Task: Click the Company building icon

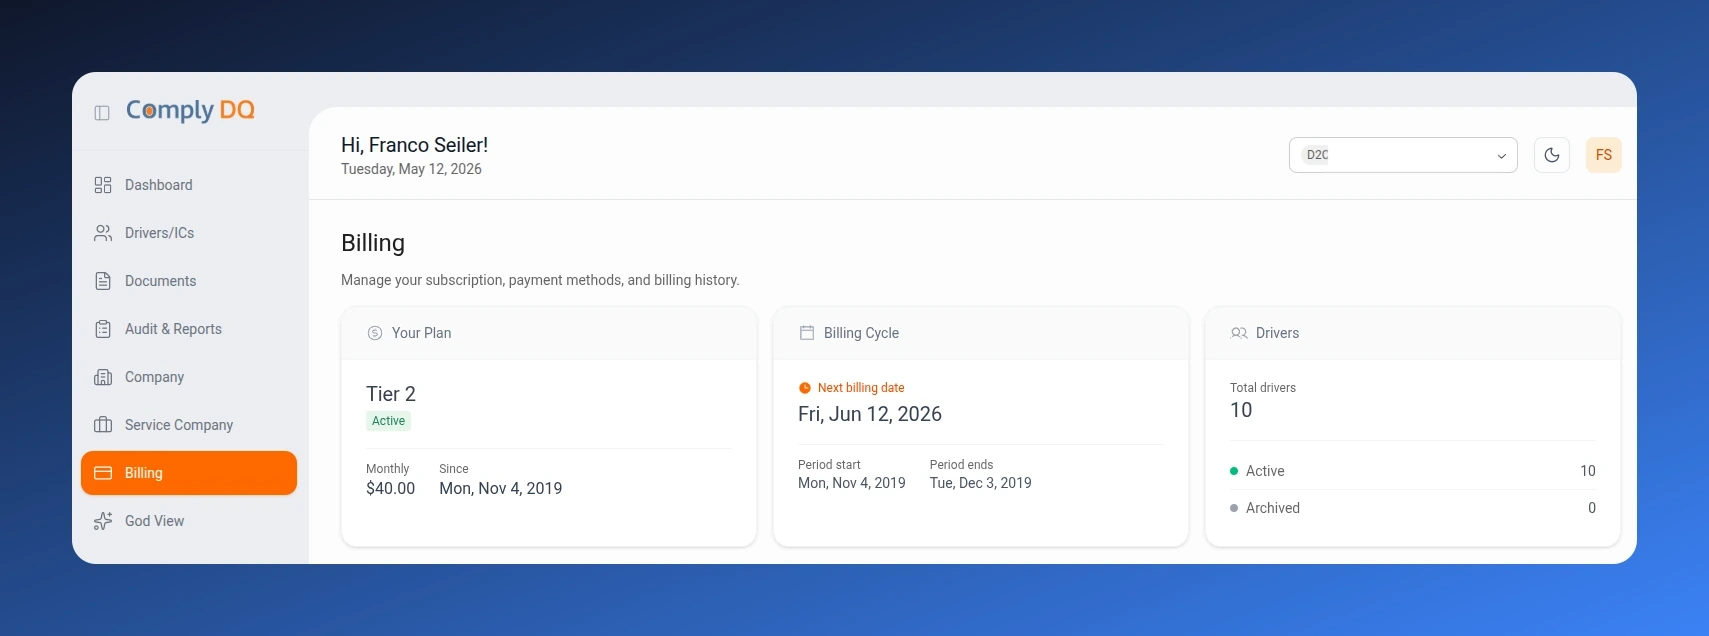Action: (103, 377)
